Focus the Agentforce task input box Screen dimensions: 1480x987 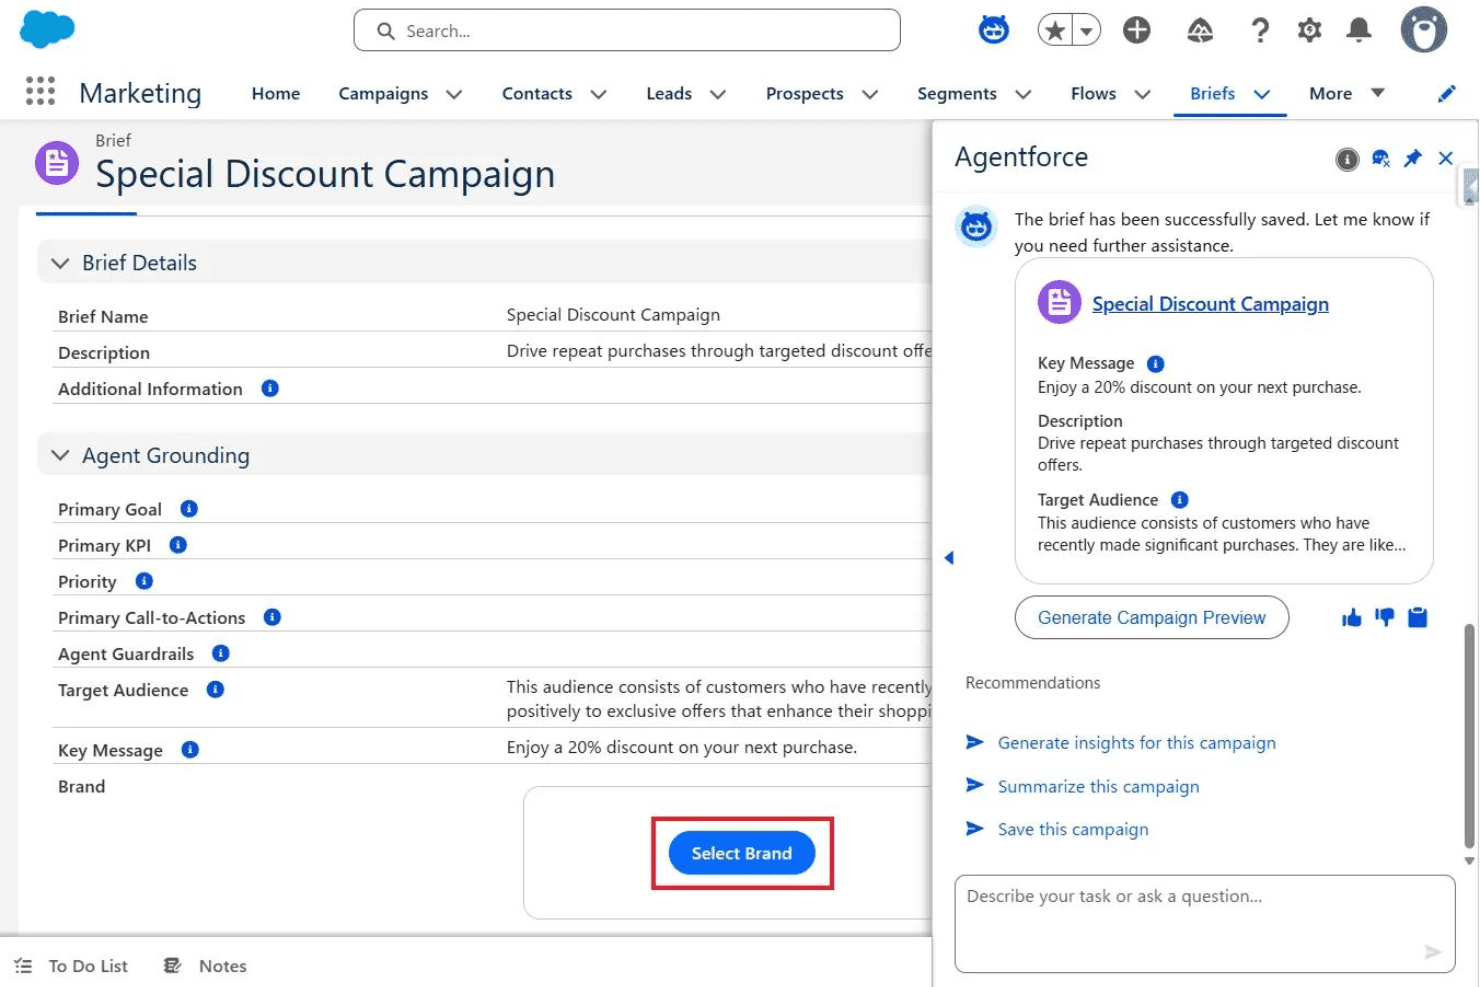pos(1204,924)
